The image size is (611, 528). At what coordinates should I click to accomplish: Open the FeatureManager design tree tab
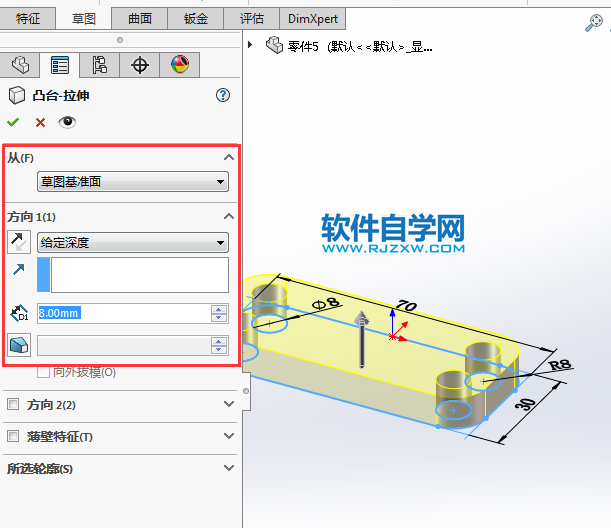20,65
